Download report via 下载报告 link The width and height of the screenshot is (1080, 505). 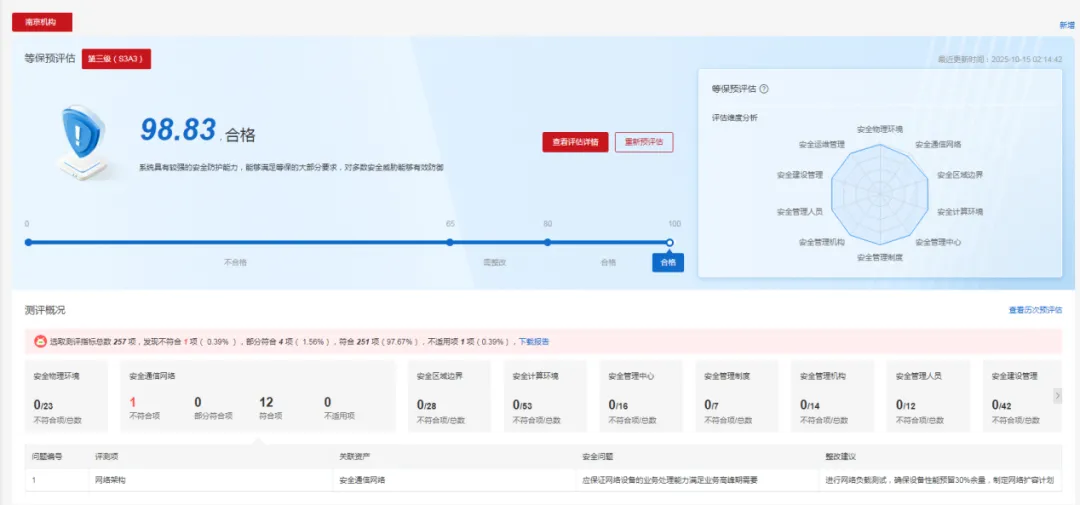pyautogui.click(x=533, y=342)
